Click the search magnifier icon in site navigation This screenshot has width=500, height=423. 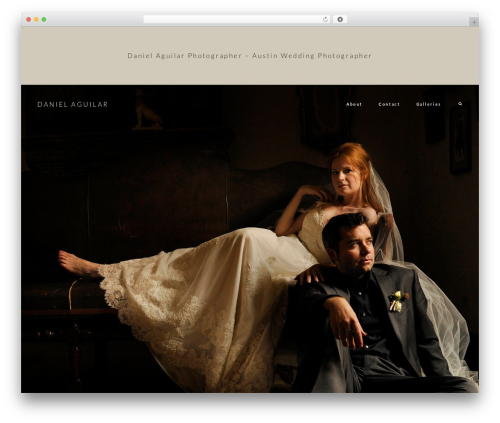460,104
